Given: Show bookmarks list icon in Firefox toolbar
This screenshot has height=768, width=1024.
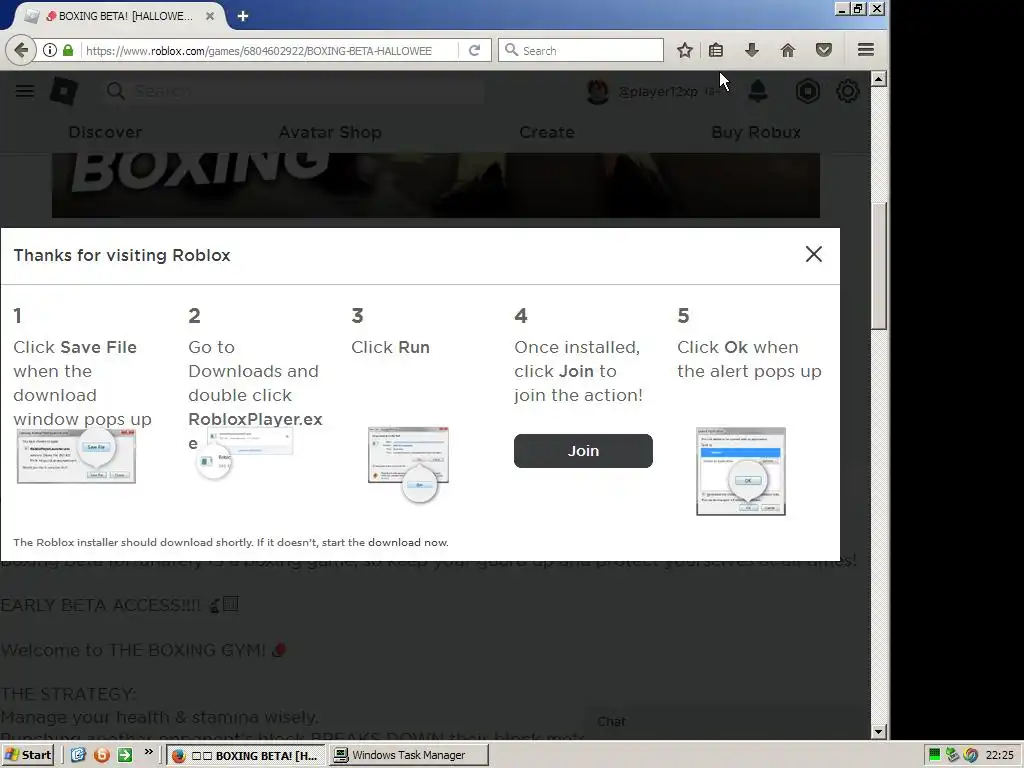Looking at the screenshot, I should coord(716,50).
